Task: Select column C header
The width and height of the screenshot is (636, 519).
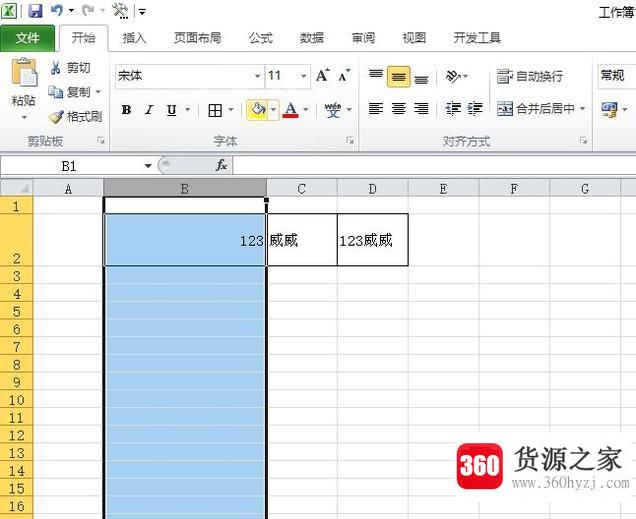Action: pos(302,189)
